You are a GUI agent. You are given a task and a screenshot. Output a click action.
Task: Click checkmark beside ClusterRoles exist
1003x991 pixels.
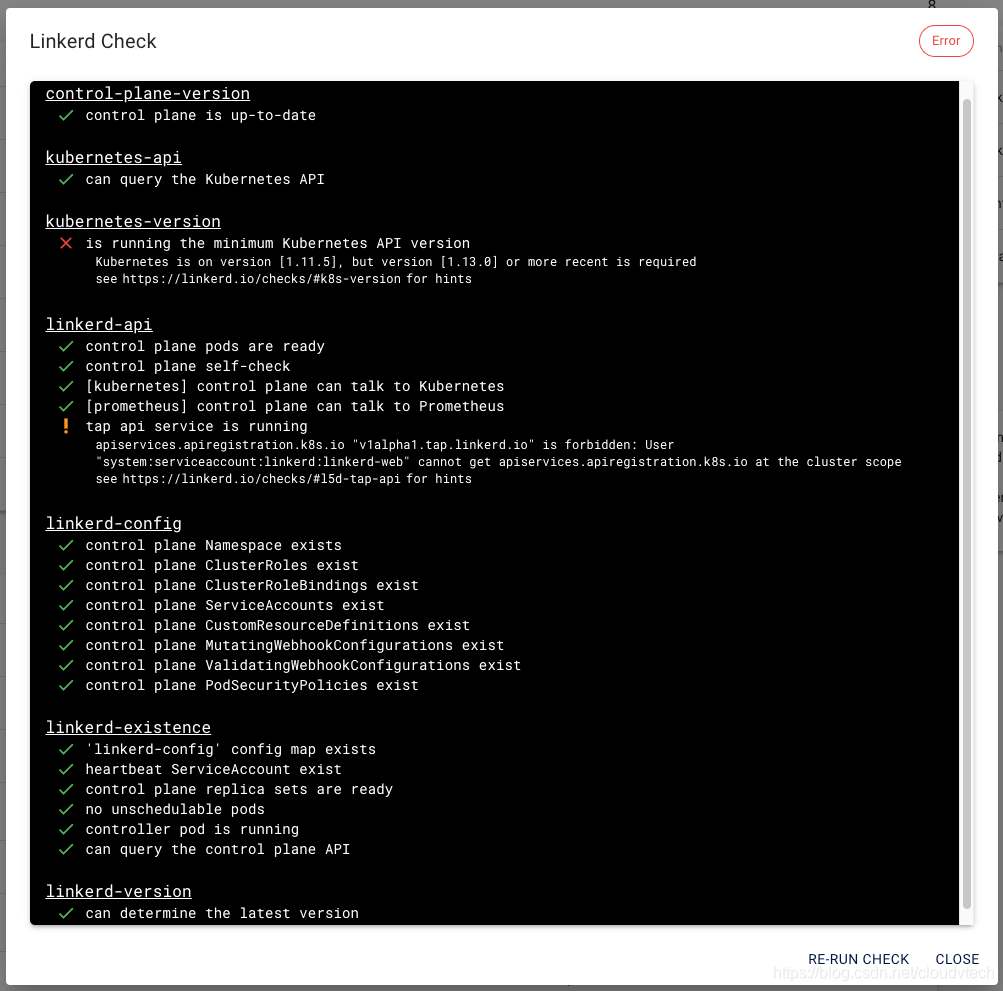pyautogui.click(x=66, y=566)
